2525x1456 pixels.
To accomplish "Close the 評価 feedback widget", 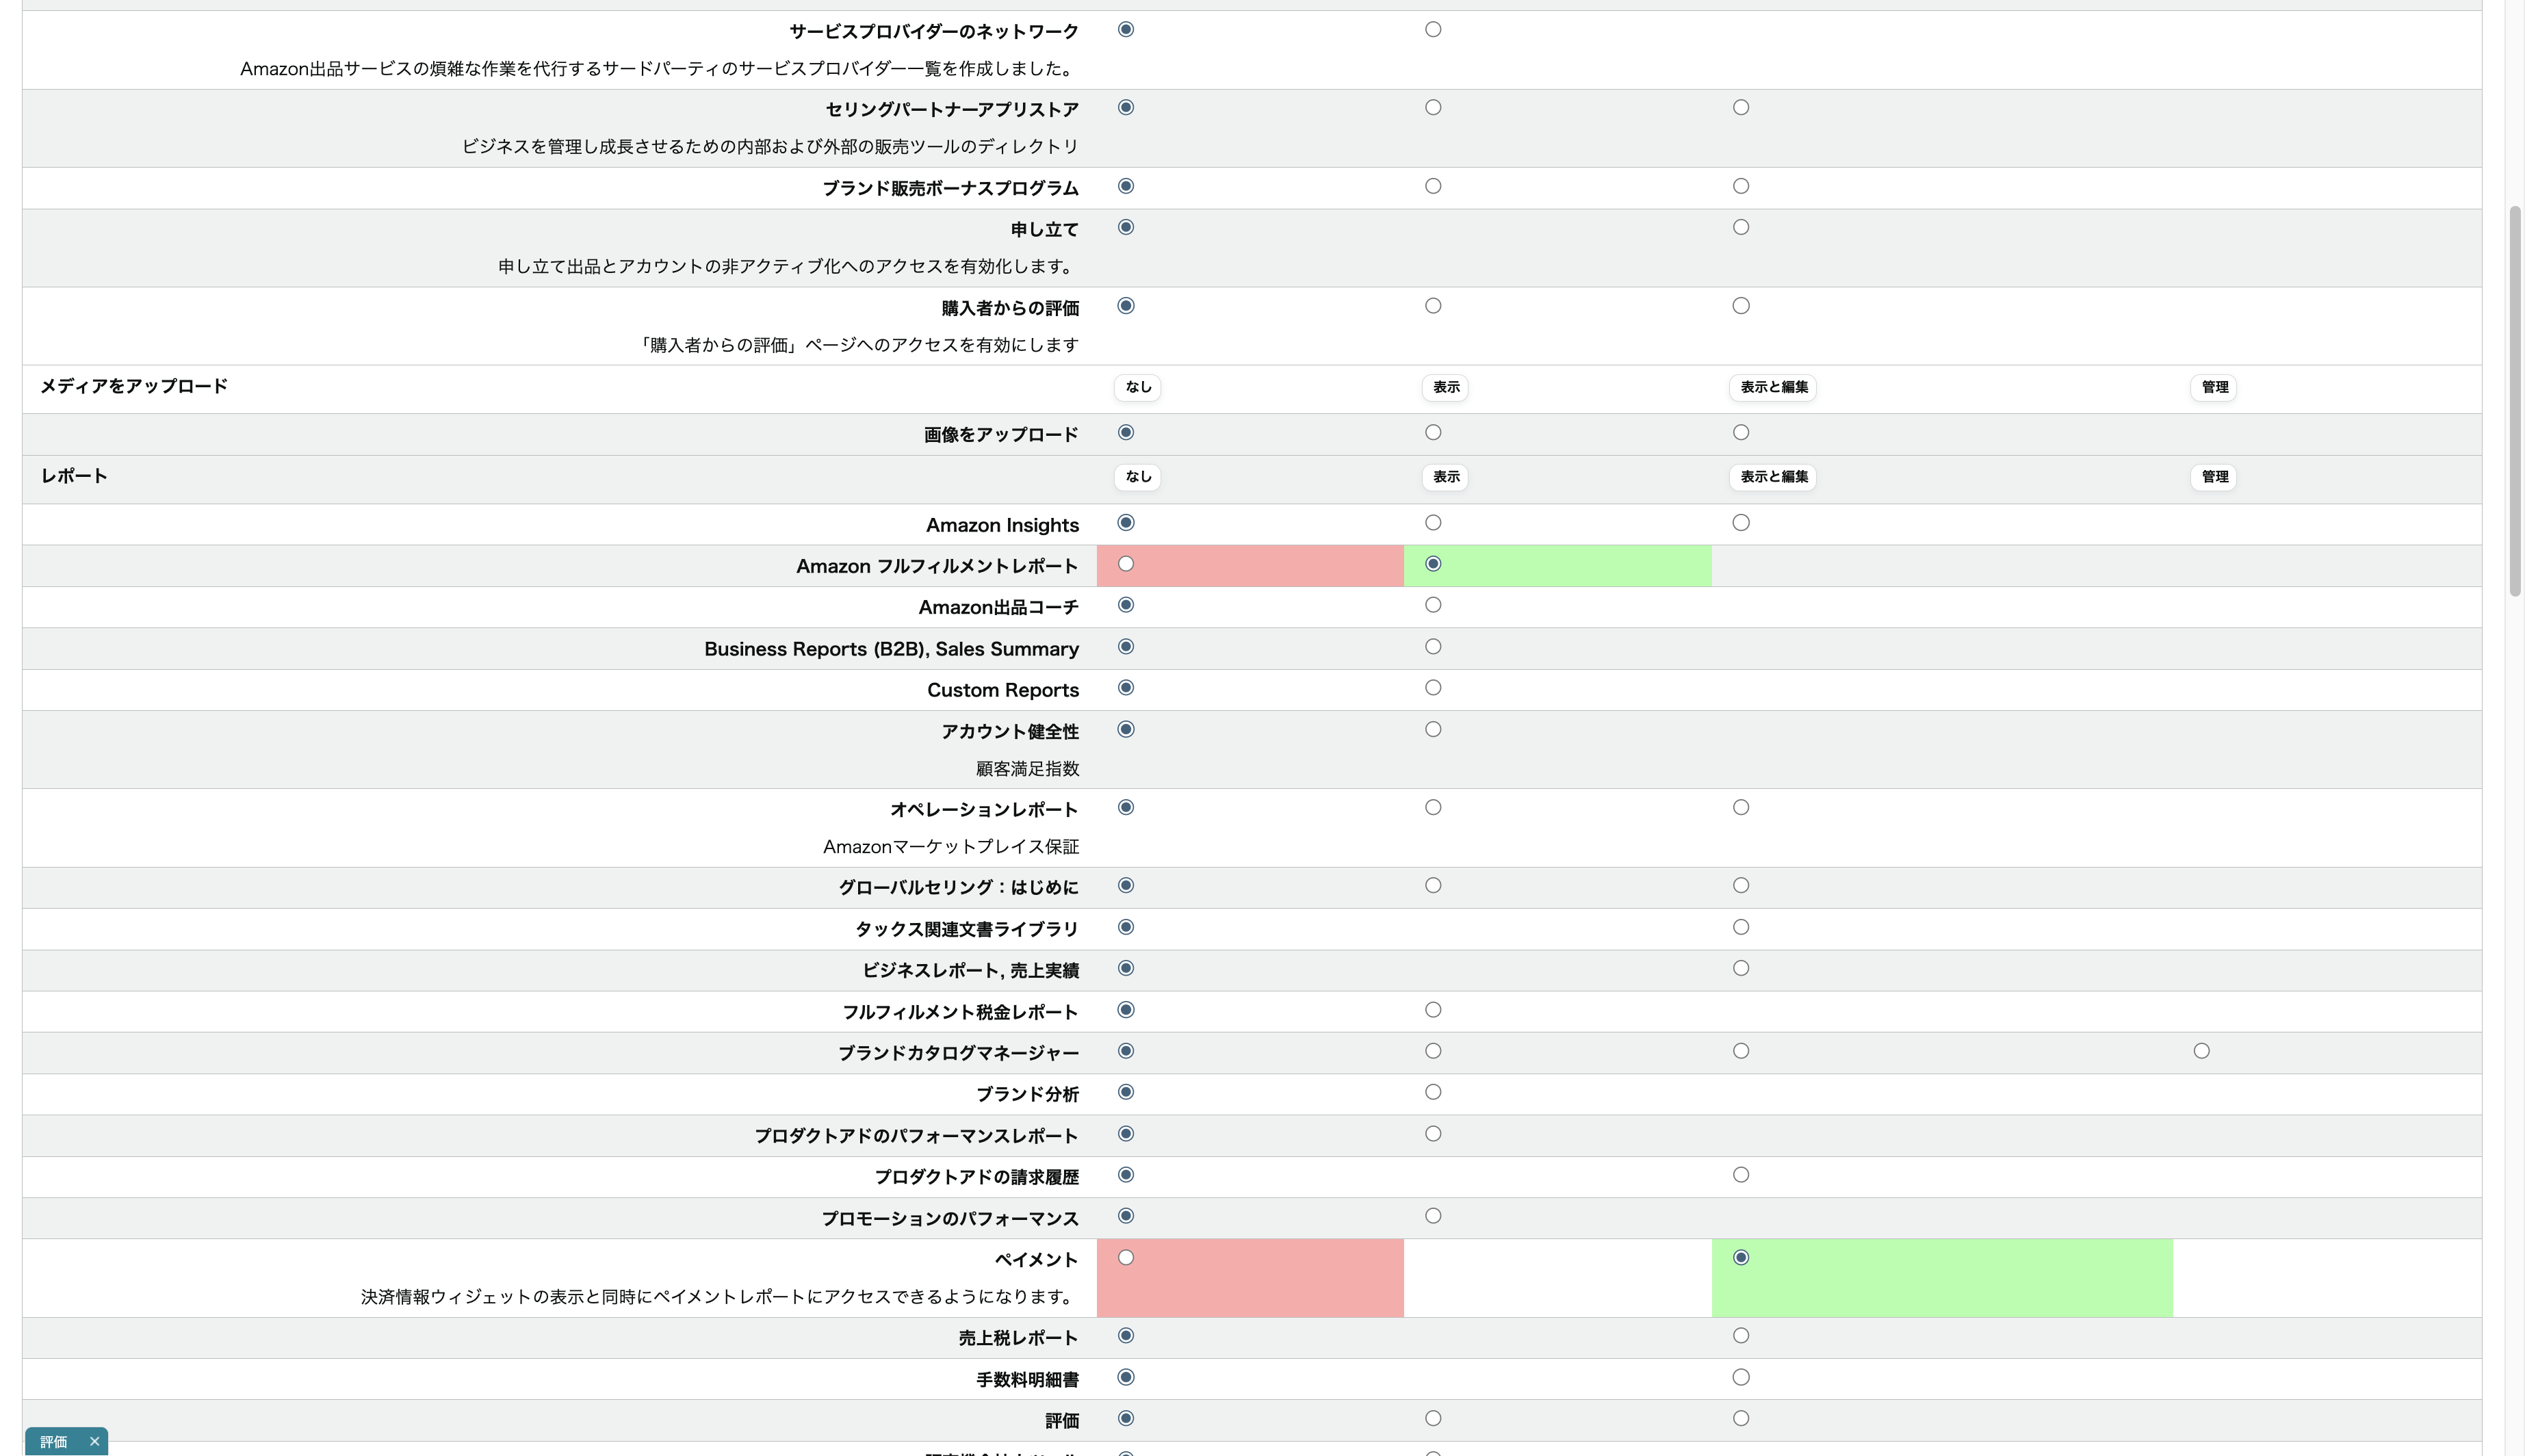I will pos(94,1441).
